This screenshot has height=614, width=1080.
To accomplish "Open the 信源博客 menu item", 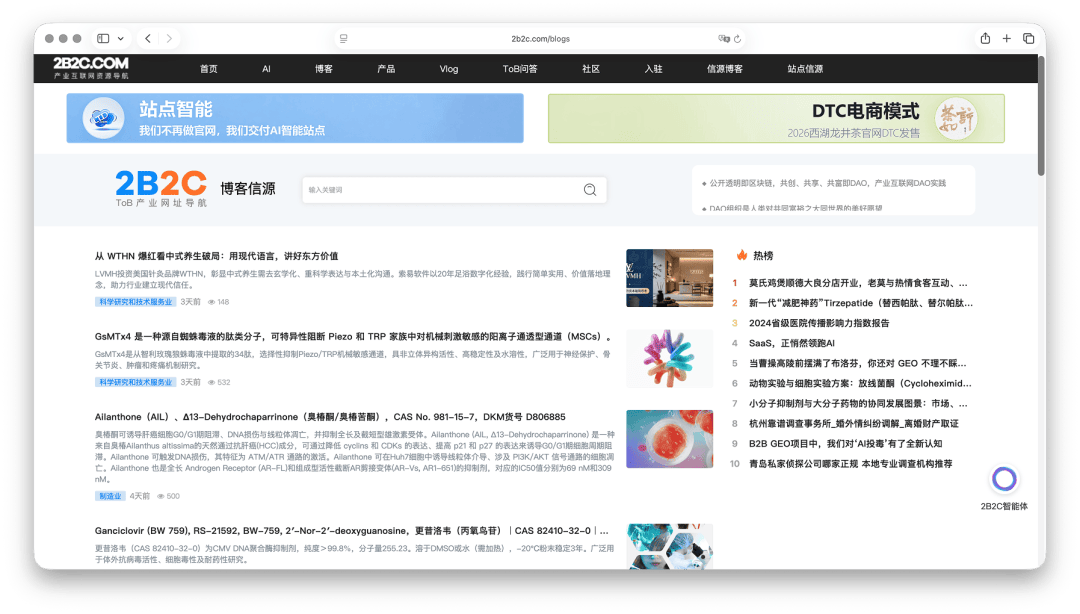I will click(x=725, y=69).
